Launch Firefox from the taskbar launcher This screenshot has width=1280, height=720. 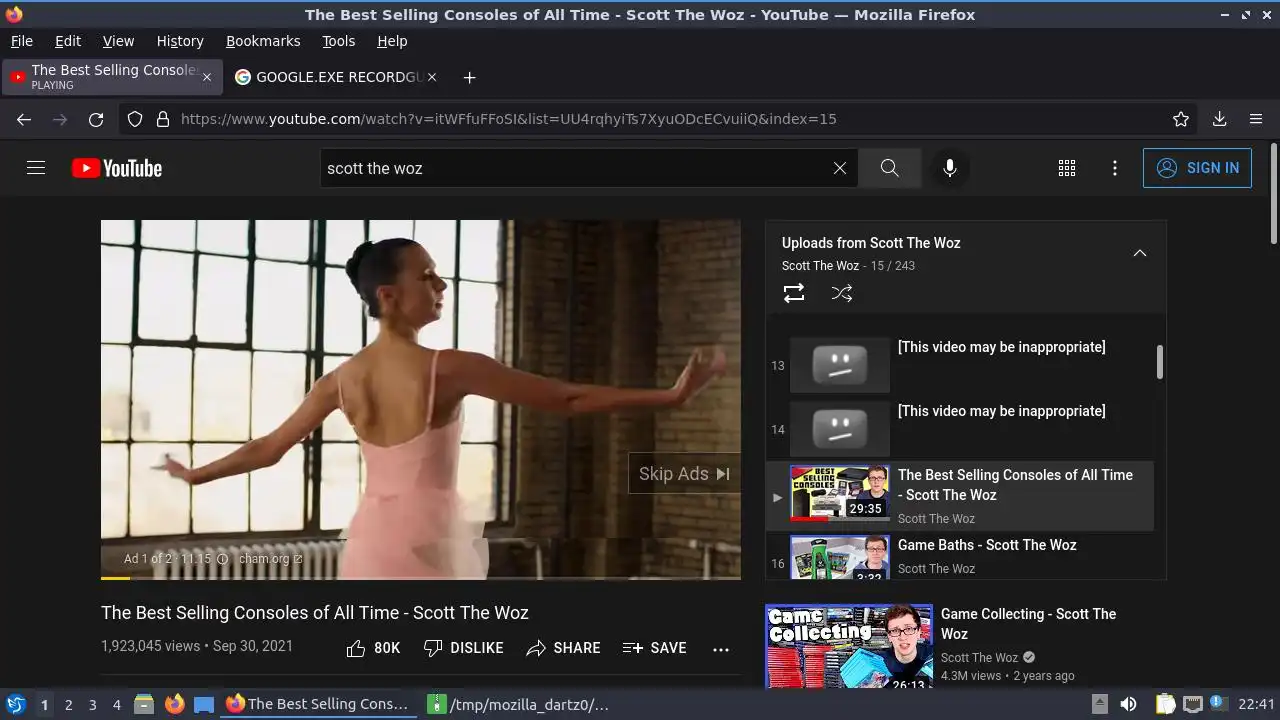click(175, 704)
